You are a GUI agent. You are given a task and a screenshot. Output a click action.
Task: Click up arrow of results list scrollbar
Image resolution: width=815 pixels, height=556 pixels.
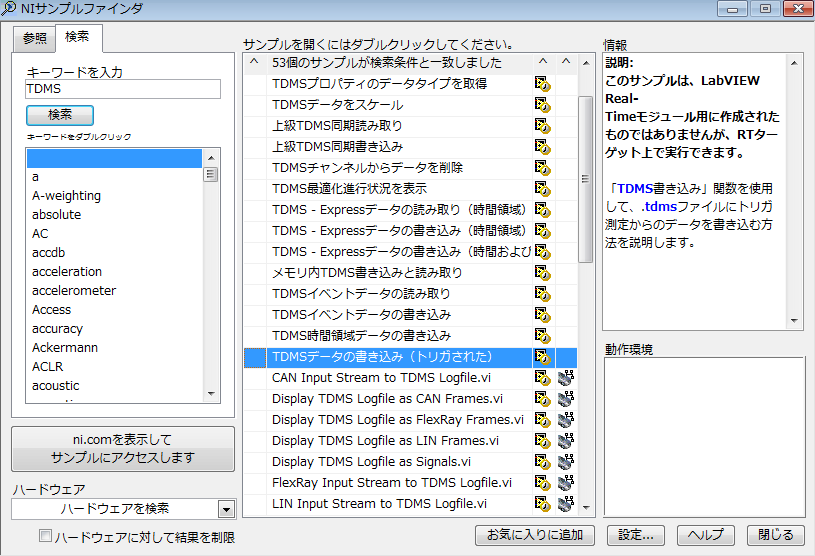[586, 63]
